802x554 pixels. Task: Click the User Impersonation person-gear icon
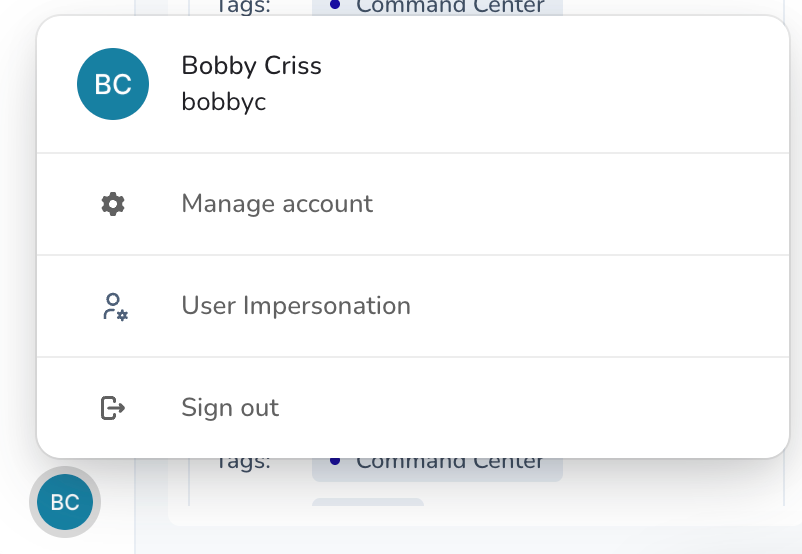pos(115,306)
